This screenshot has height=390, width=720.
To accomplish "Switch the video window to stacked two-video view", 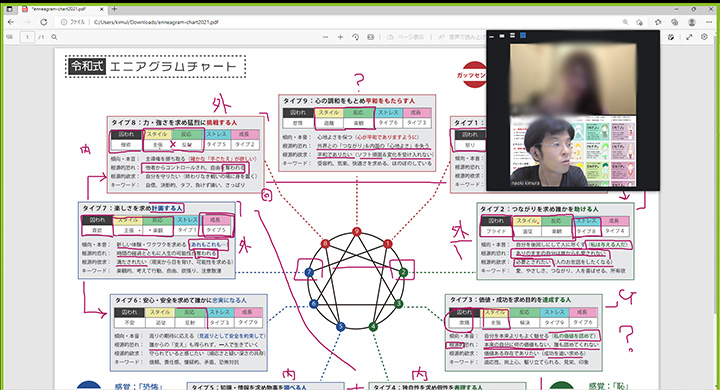I will (512, 36).
